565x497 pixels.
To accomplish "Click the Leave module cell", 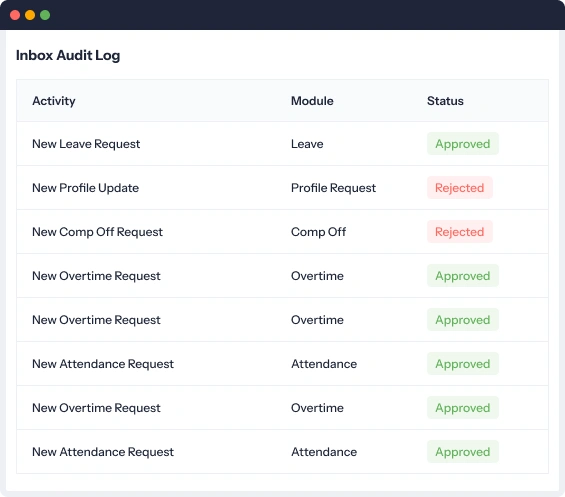I will tap(307, 144).
